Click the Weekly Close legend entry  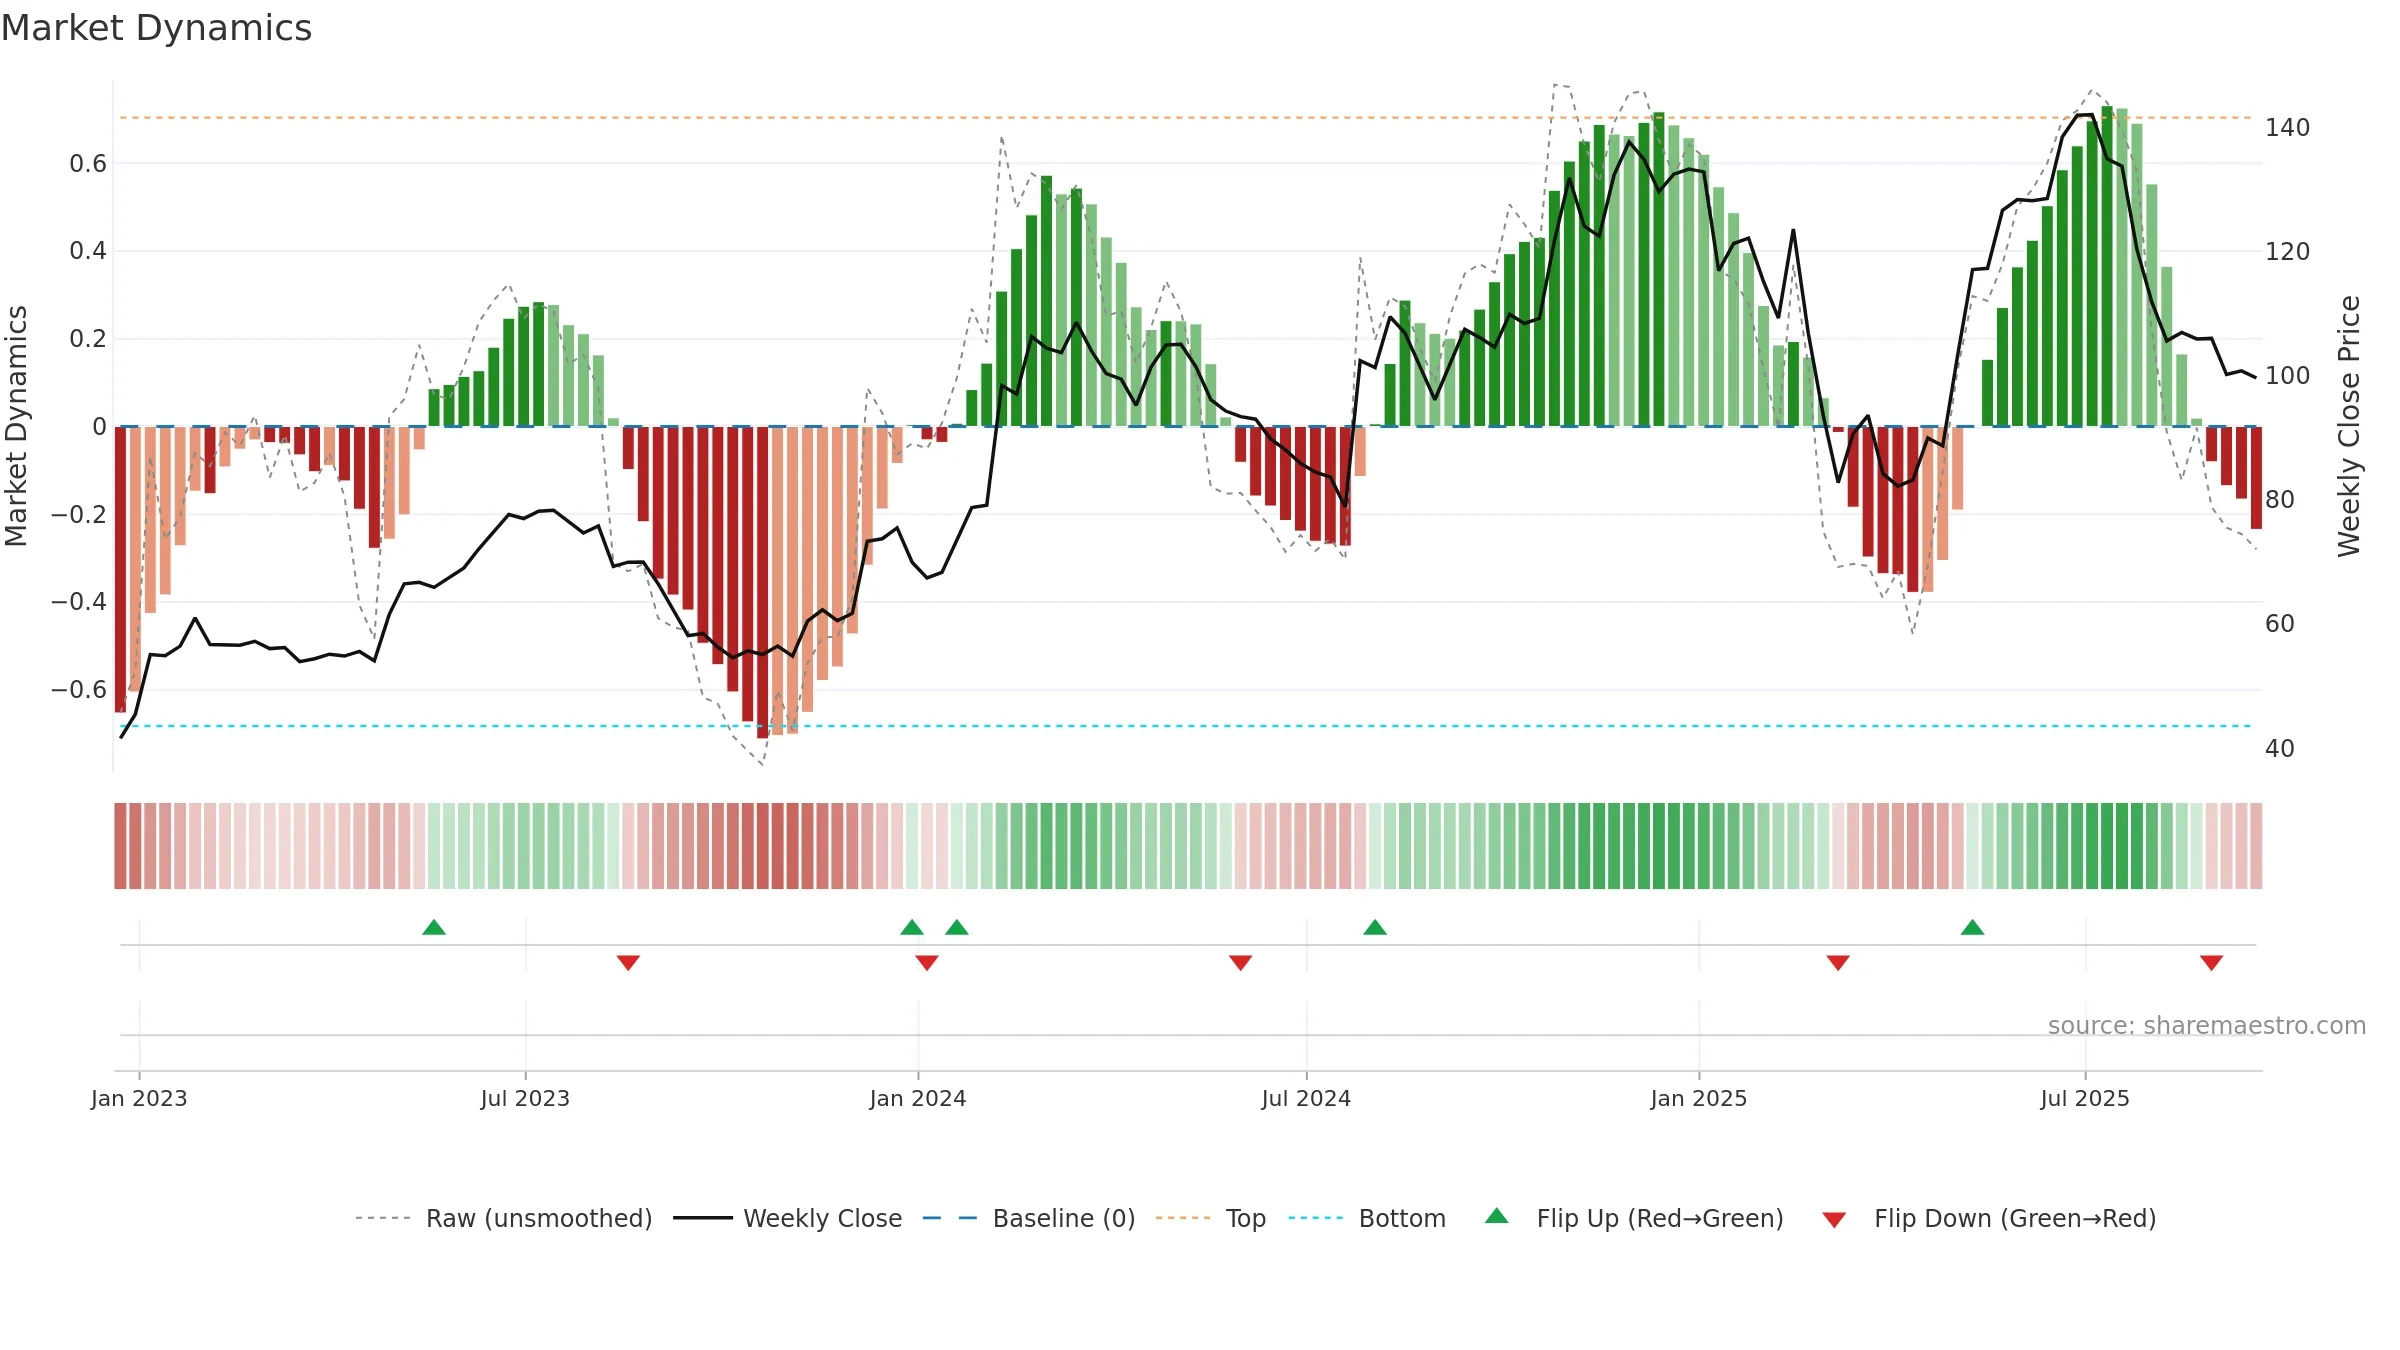pos(788,1218)
